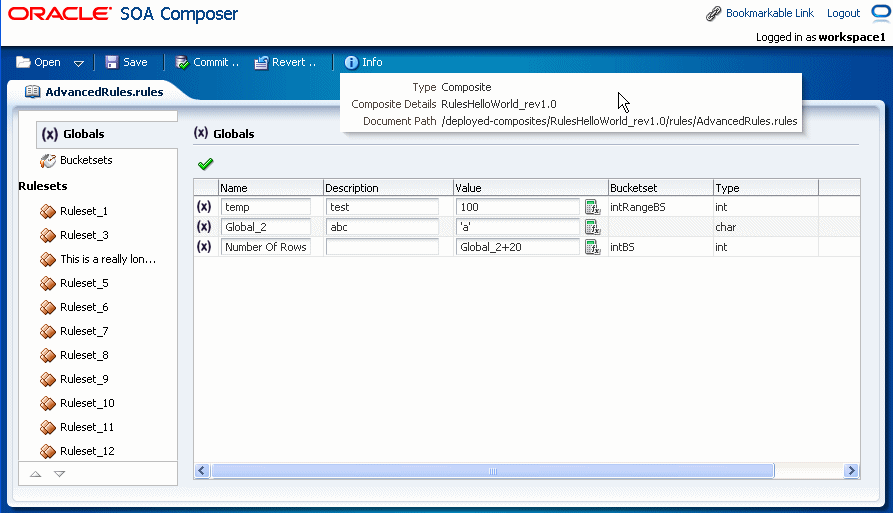Open expression builder for Global_2 value

593,227
